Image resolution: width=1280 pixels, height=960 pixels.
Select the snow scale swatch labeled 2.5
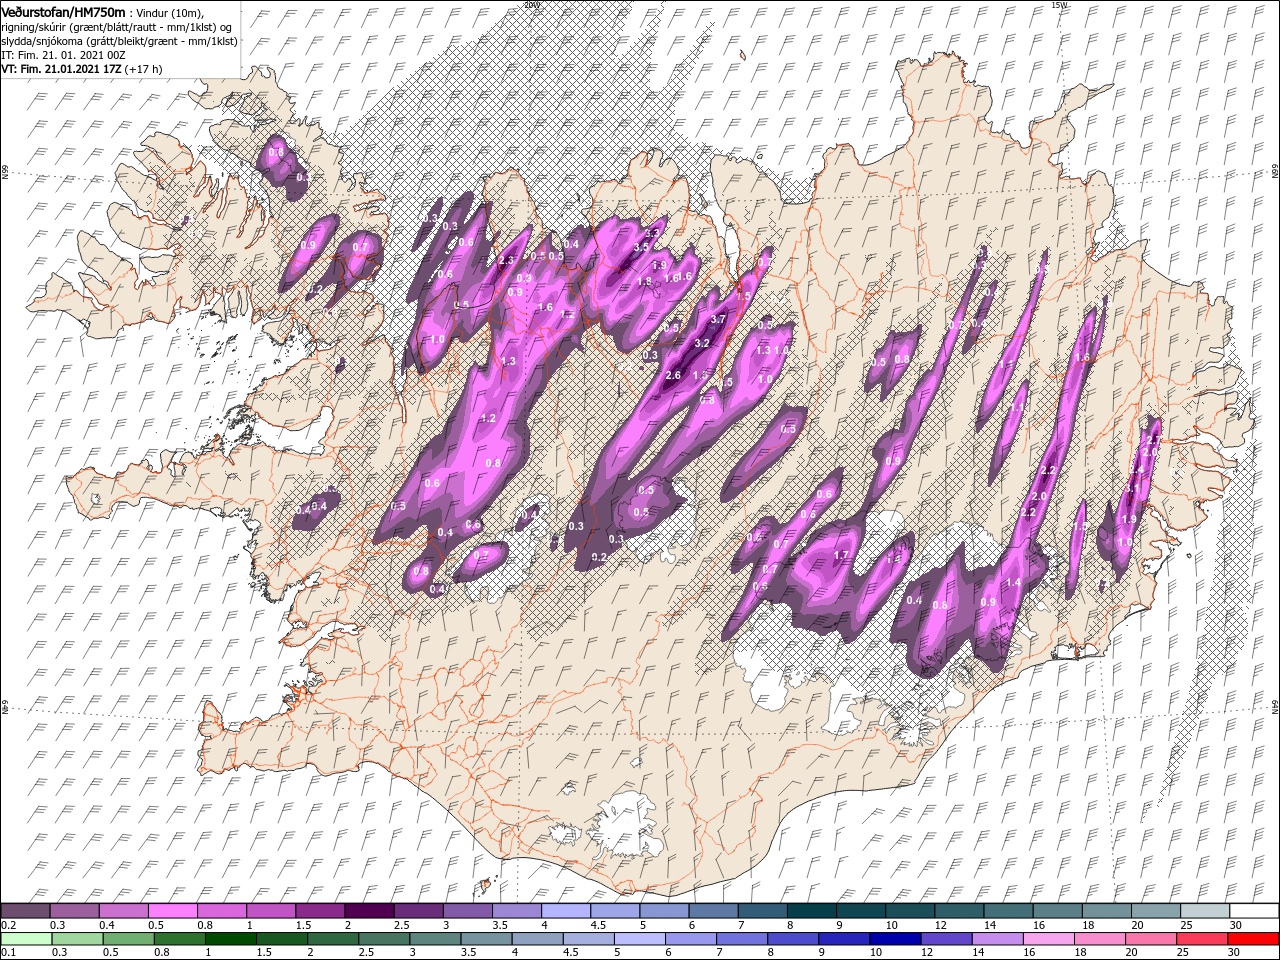coord(418,911)
